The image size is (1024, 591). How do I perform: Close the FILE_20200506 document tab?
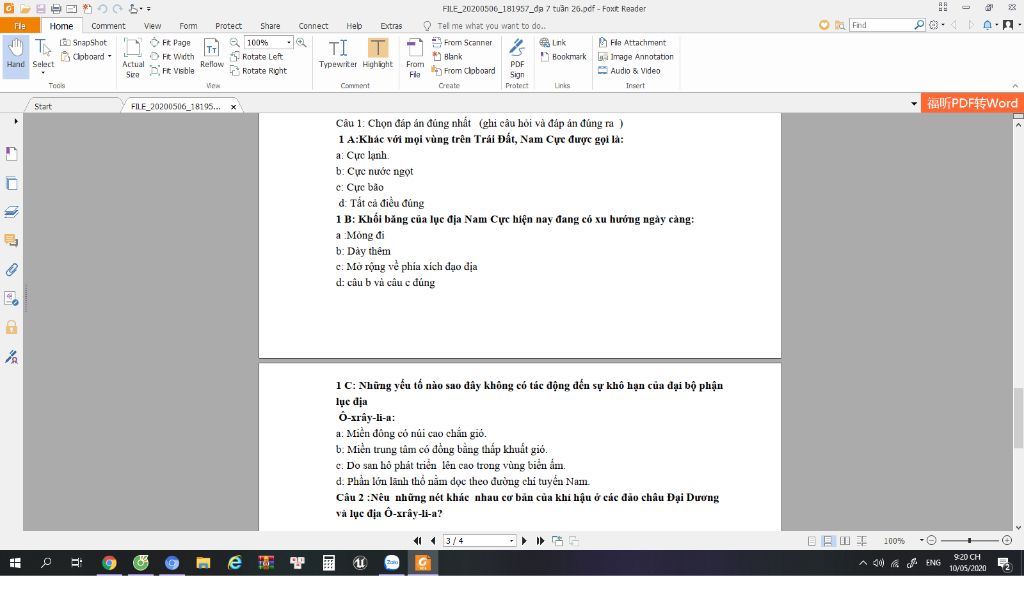coord(233,106)
